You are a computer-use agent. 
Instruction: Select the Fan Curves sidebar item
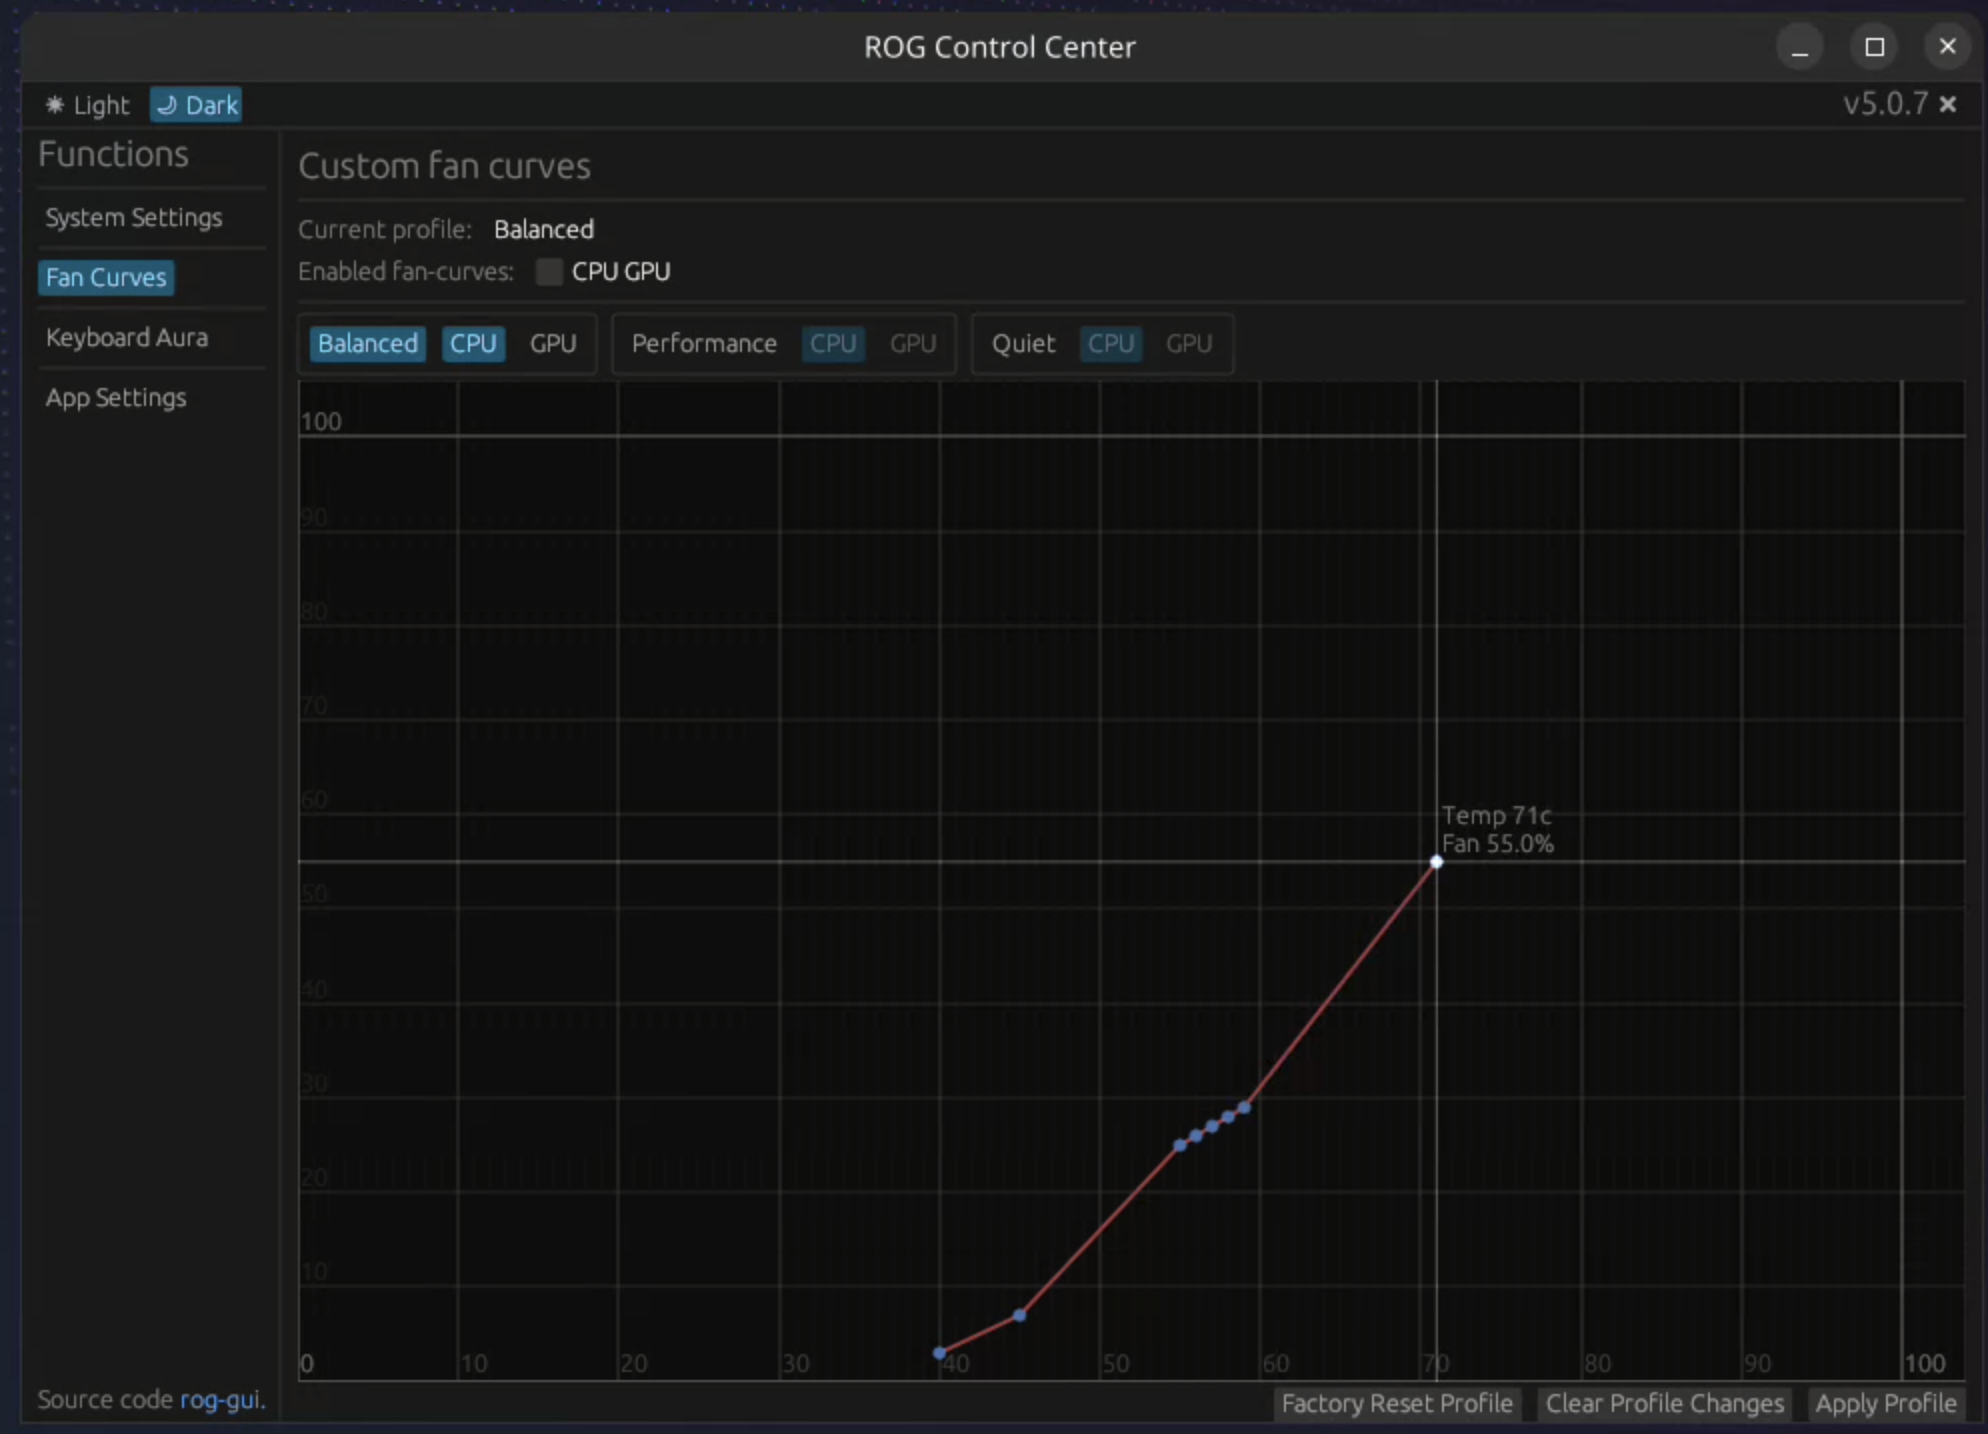106,278
